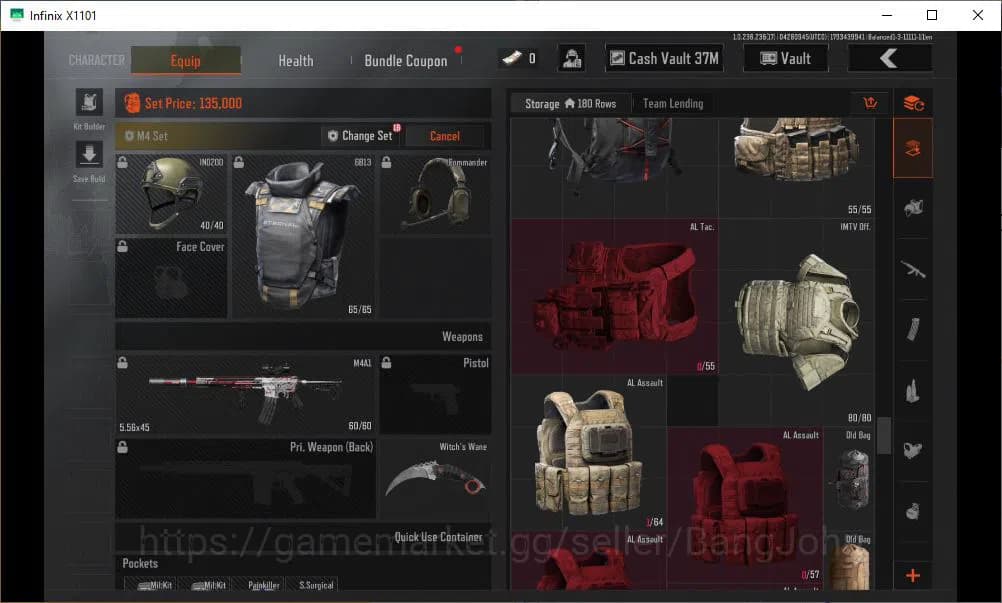The width and height of the screenshot is (1002, 603).
Task: Click the orange plus icon in sidebar
Action: click(912, 575)
